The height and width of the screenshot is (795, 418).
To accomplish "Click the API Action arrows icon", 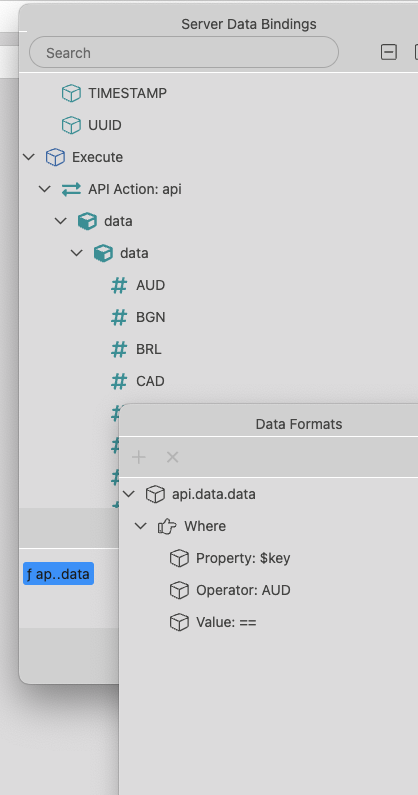I will click(71, 189).
